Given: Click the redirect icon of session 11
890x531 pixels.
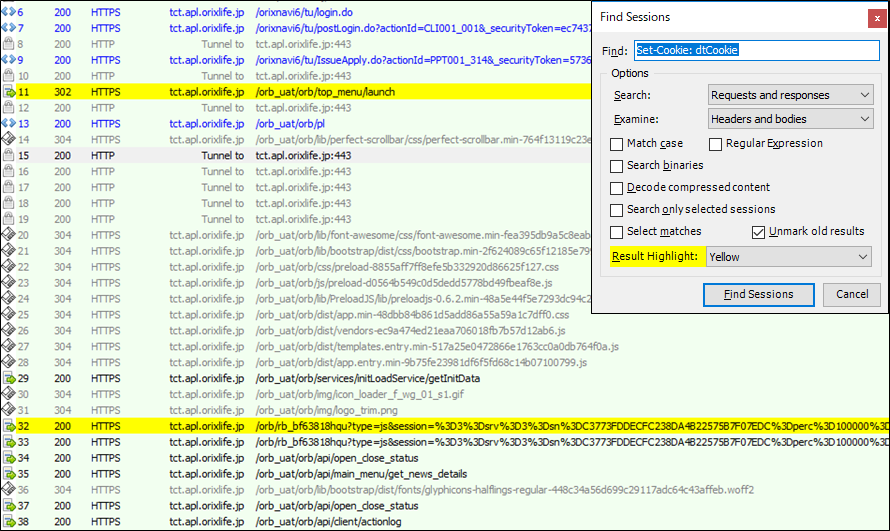Looking at the screenshot, I should point(9,92).
